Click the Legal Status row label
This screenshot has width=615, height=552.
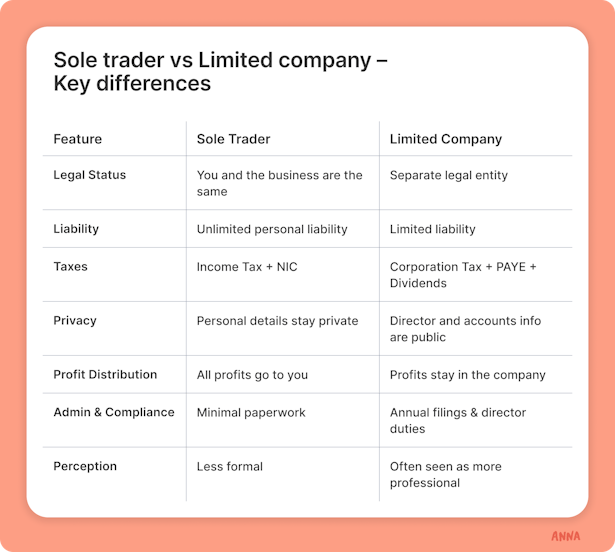click(89, 175)
